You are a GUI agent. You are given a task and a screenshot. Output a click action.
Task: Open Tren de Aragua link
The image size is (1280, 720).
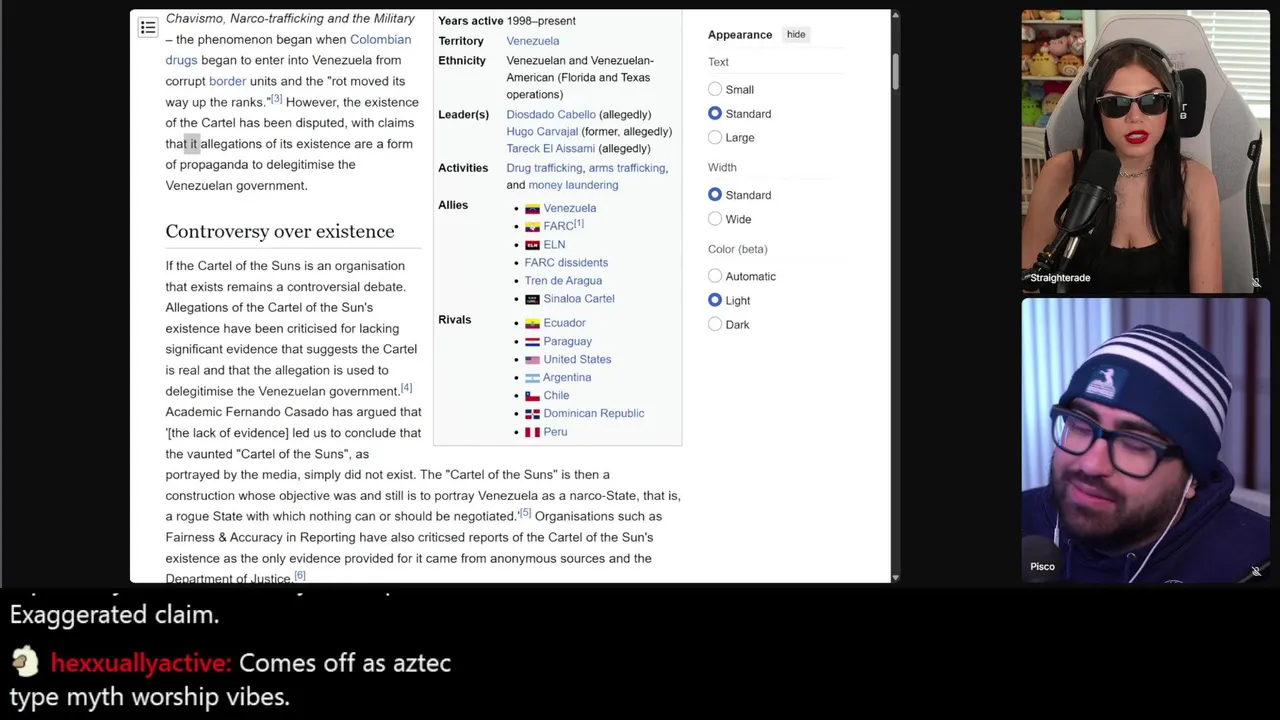tap(563, 281)
